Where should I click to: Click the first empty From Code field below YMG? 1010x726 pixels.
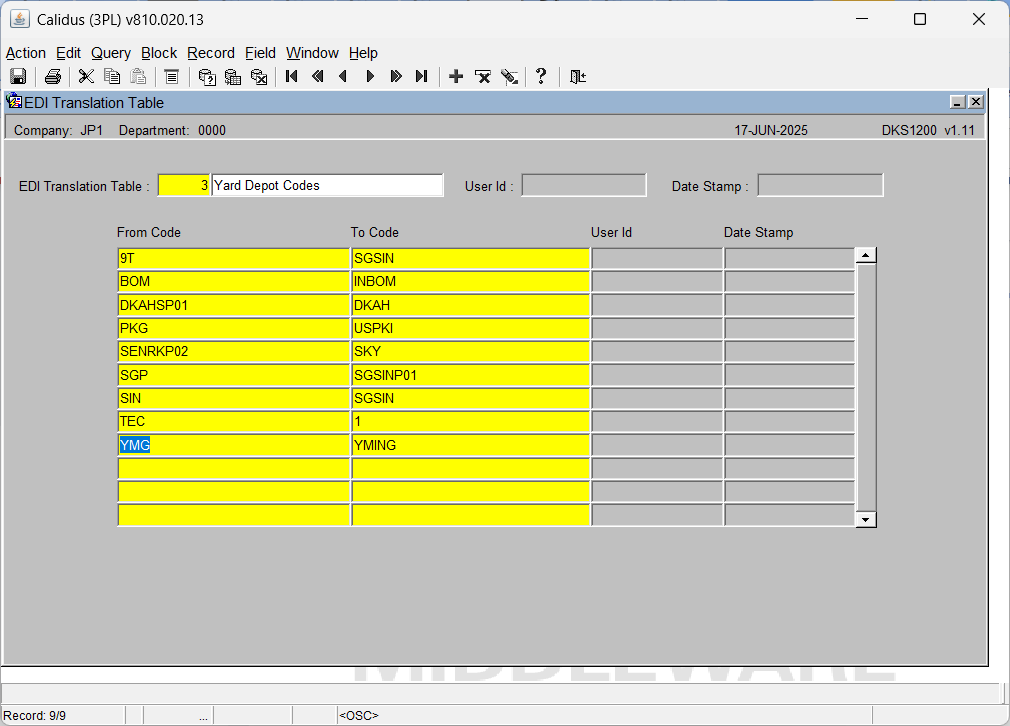tap(234, 468)
